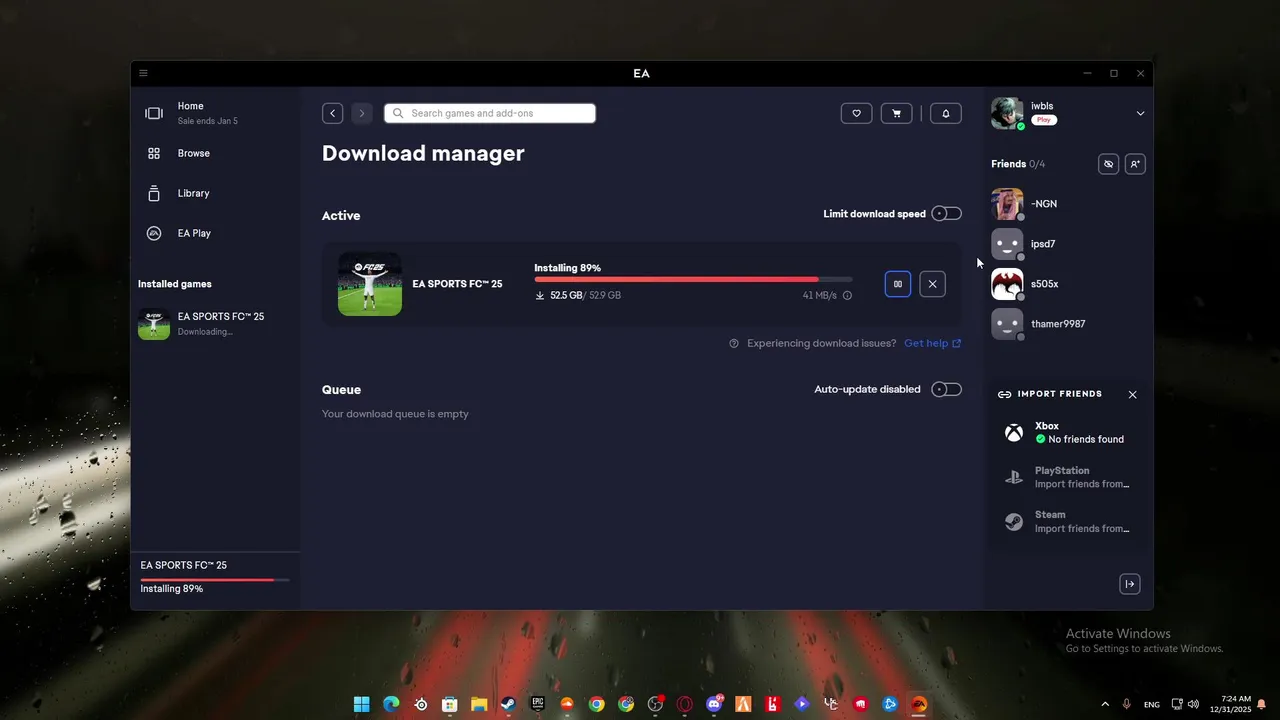
Task: Click the EA app icon in taskbar
Action: pyautogui.click(x=919, y=704)
